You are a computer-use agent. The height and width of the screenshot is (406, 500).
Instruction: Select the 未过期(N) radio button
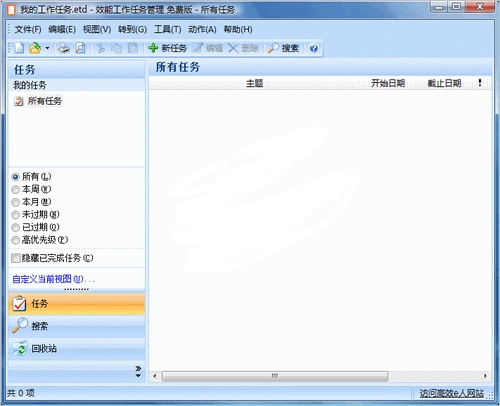[x=15, y=215]
